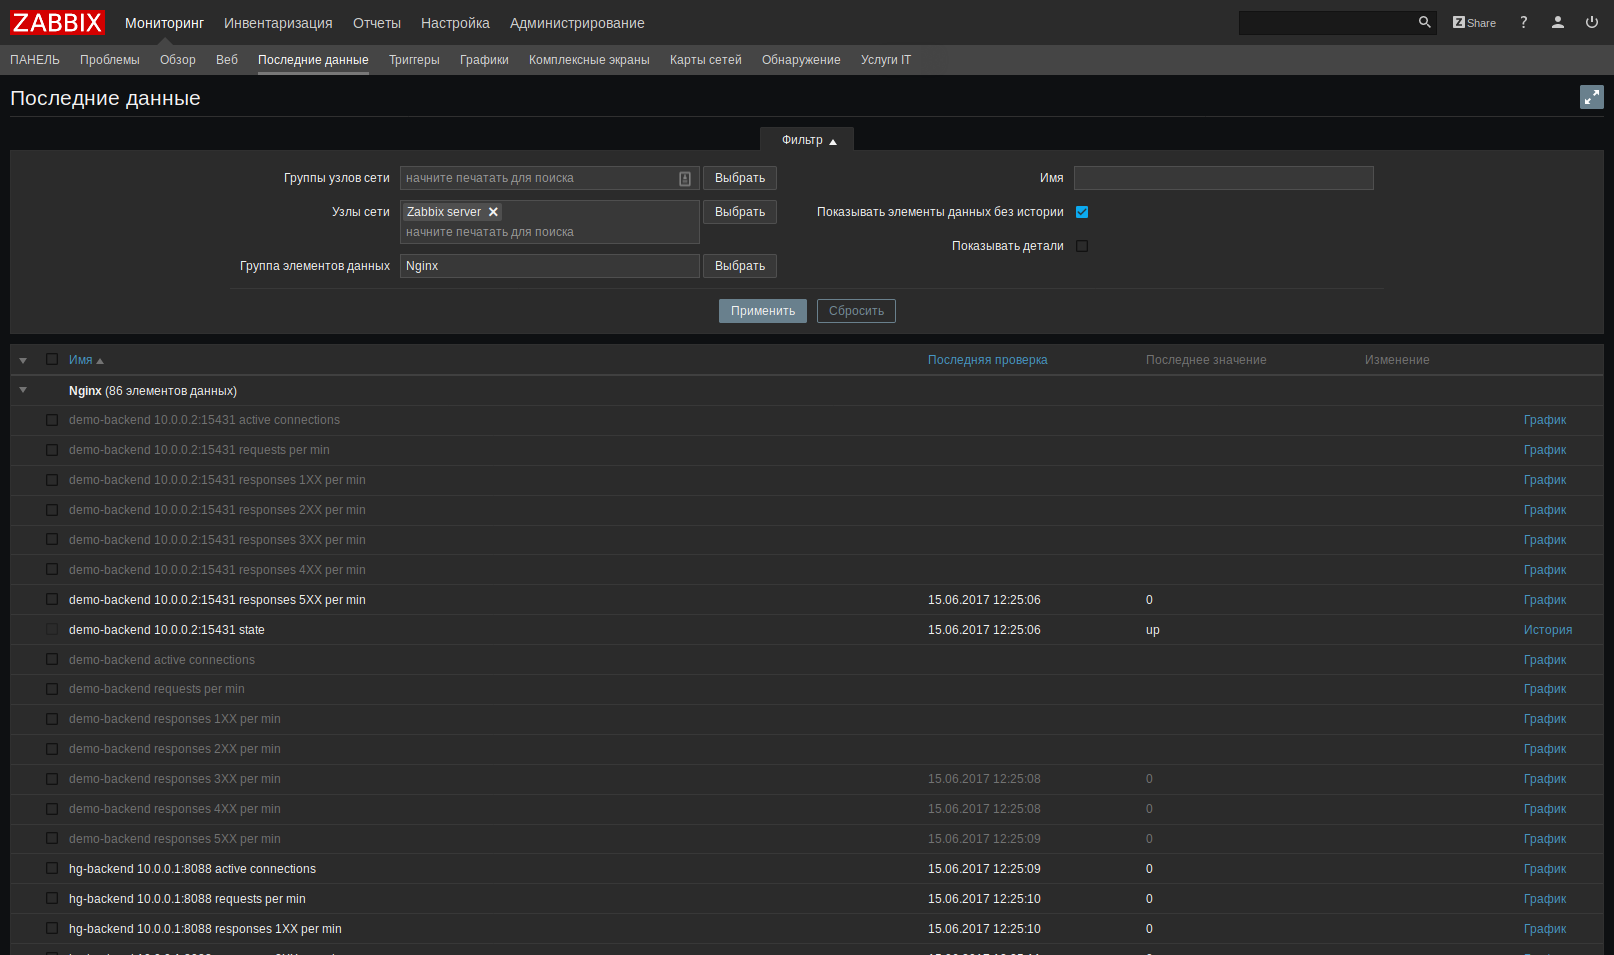Open the user profile icon
This screenshot has width=1614, height=955.
[x=1558, y=22]
